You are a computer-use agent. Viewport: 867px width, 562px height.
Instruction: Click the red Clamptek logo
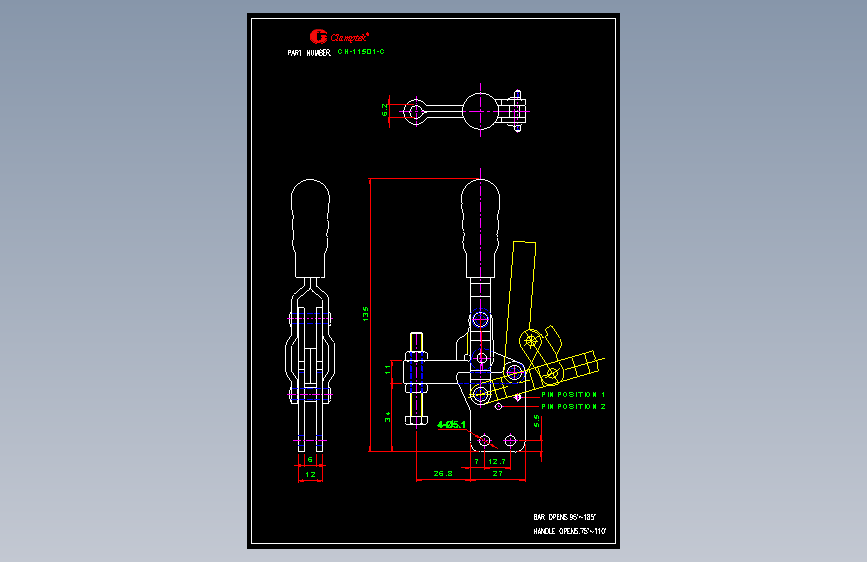click(339, 37)
